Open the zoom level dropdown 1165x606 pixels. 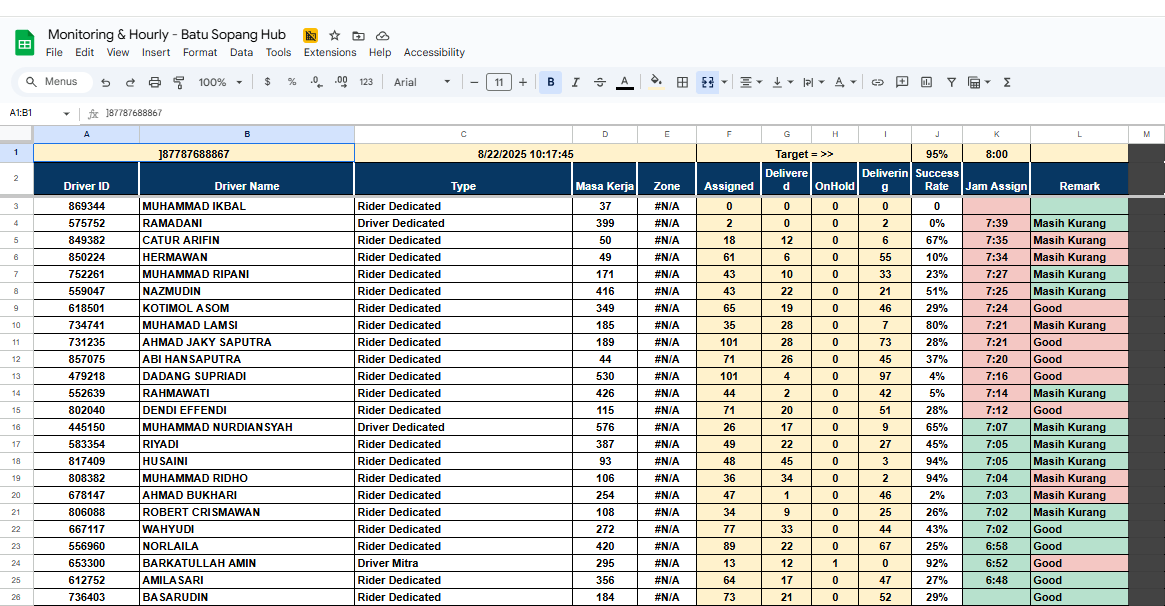[x=218, y=82]
